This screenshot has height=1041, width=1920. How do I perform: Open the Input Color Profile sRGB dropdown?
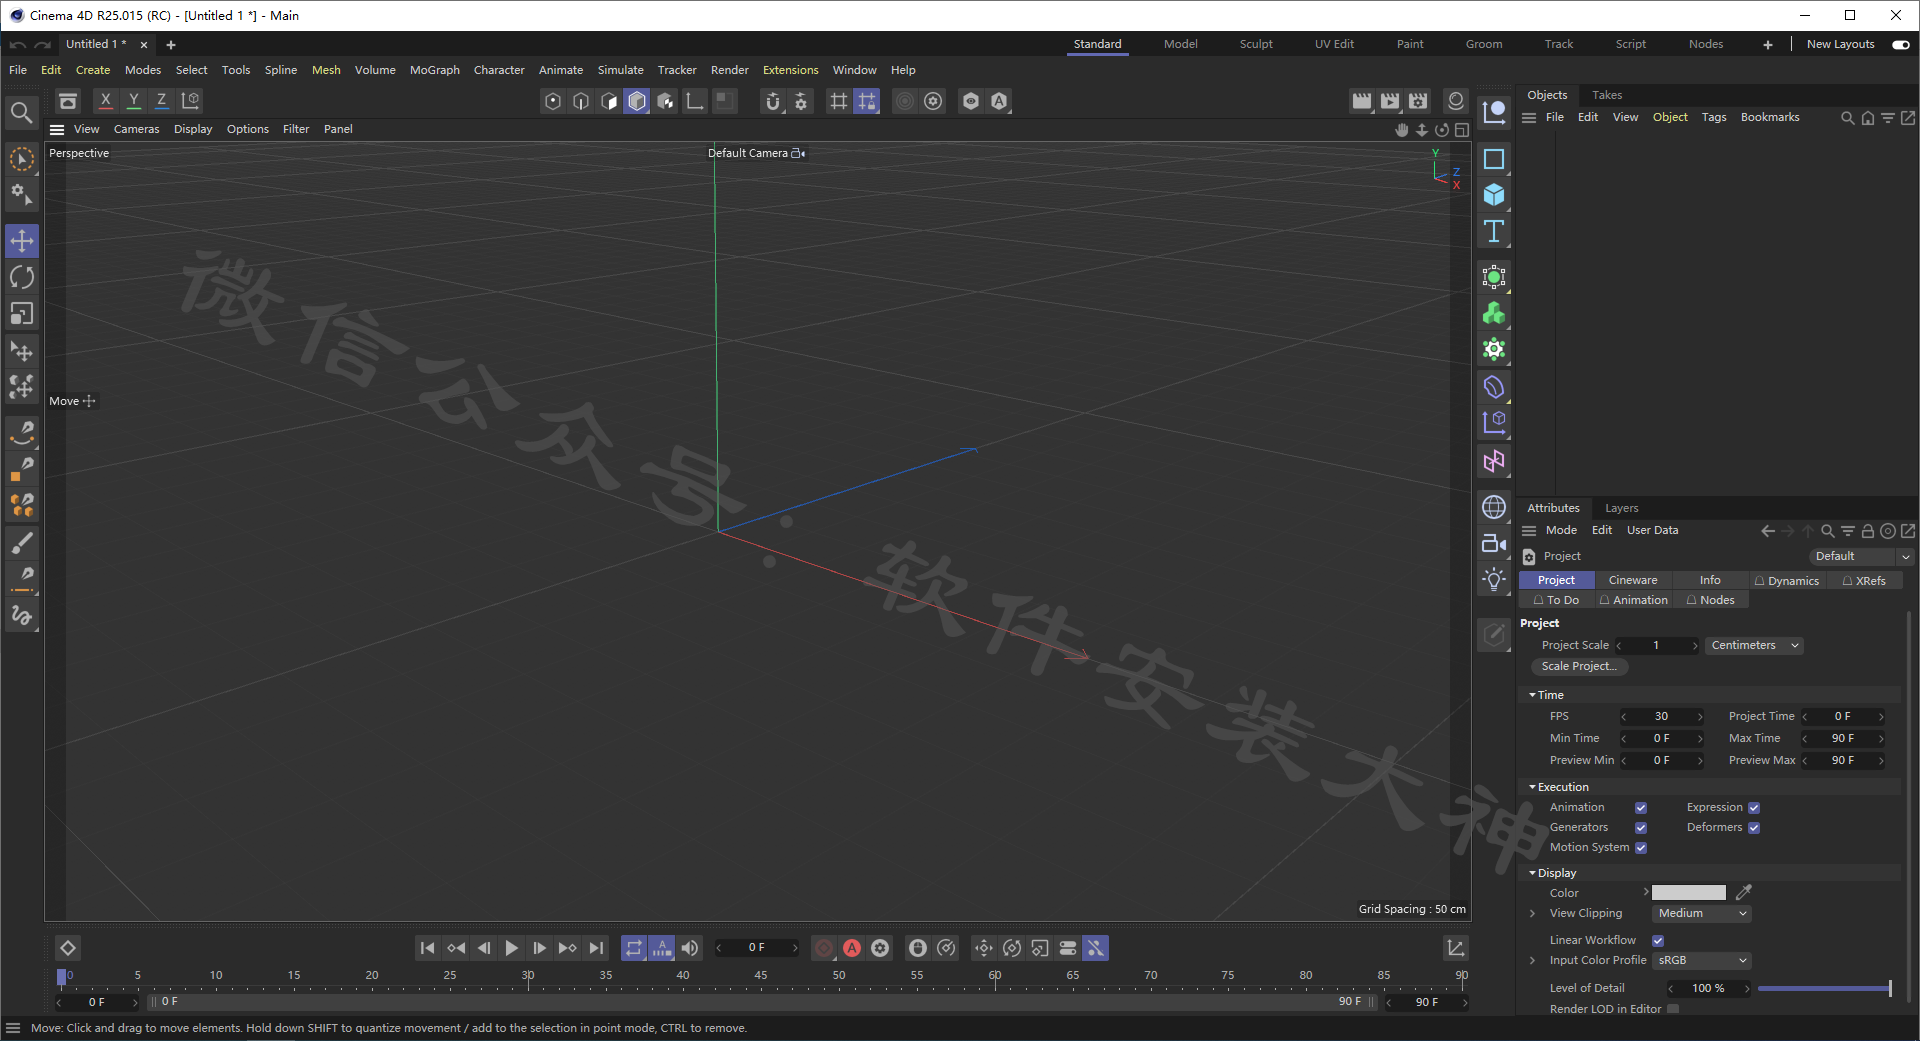[1701, 961]
